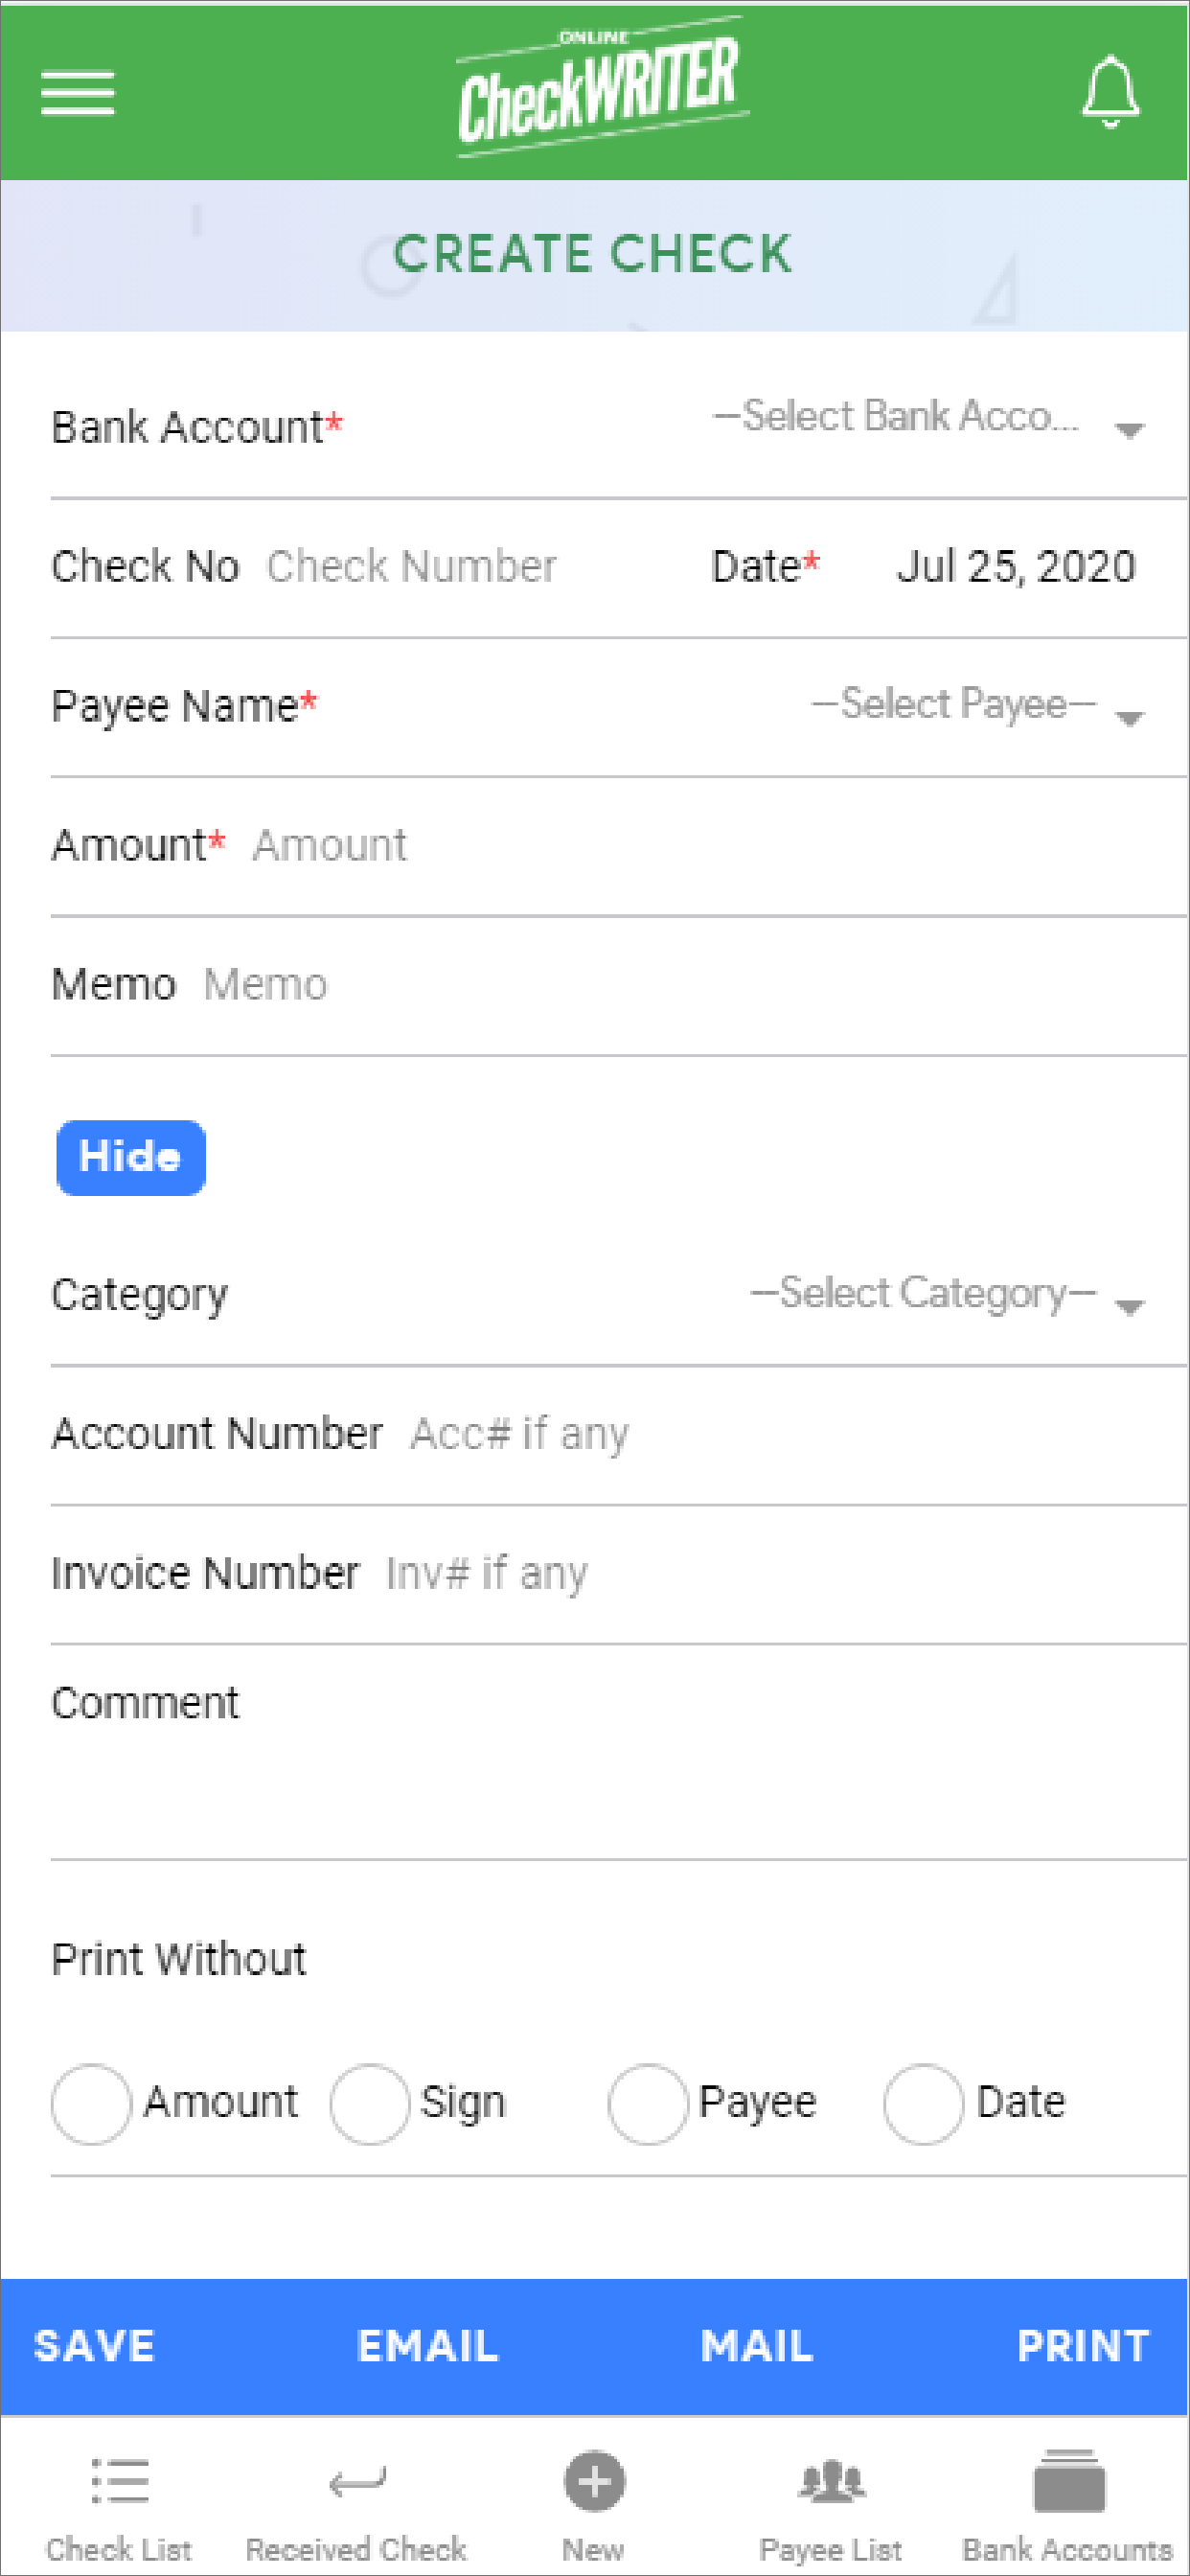Viewport: 1190px width, 2576px height.
Task: Open the hamburger navigation menu
Action: (x=78, y=93)
